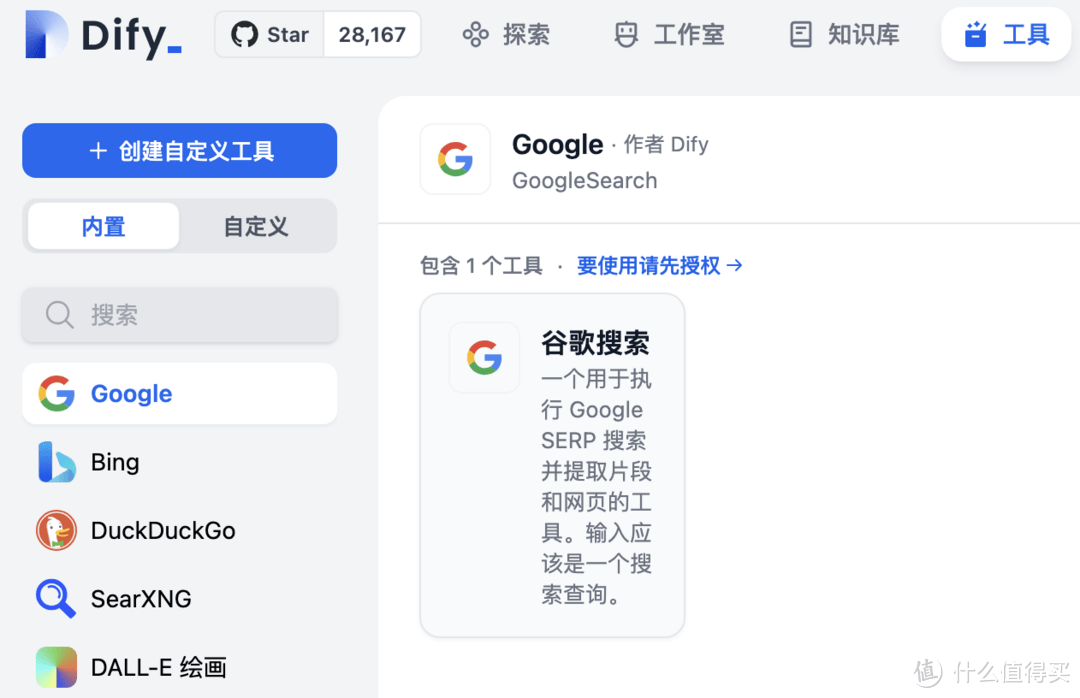The height and width of the screenshot is (698, 1080).
Task: Click the 要使用请先授权 link
Action: (x=651, y=265)
